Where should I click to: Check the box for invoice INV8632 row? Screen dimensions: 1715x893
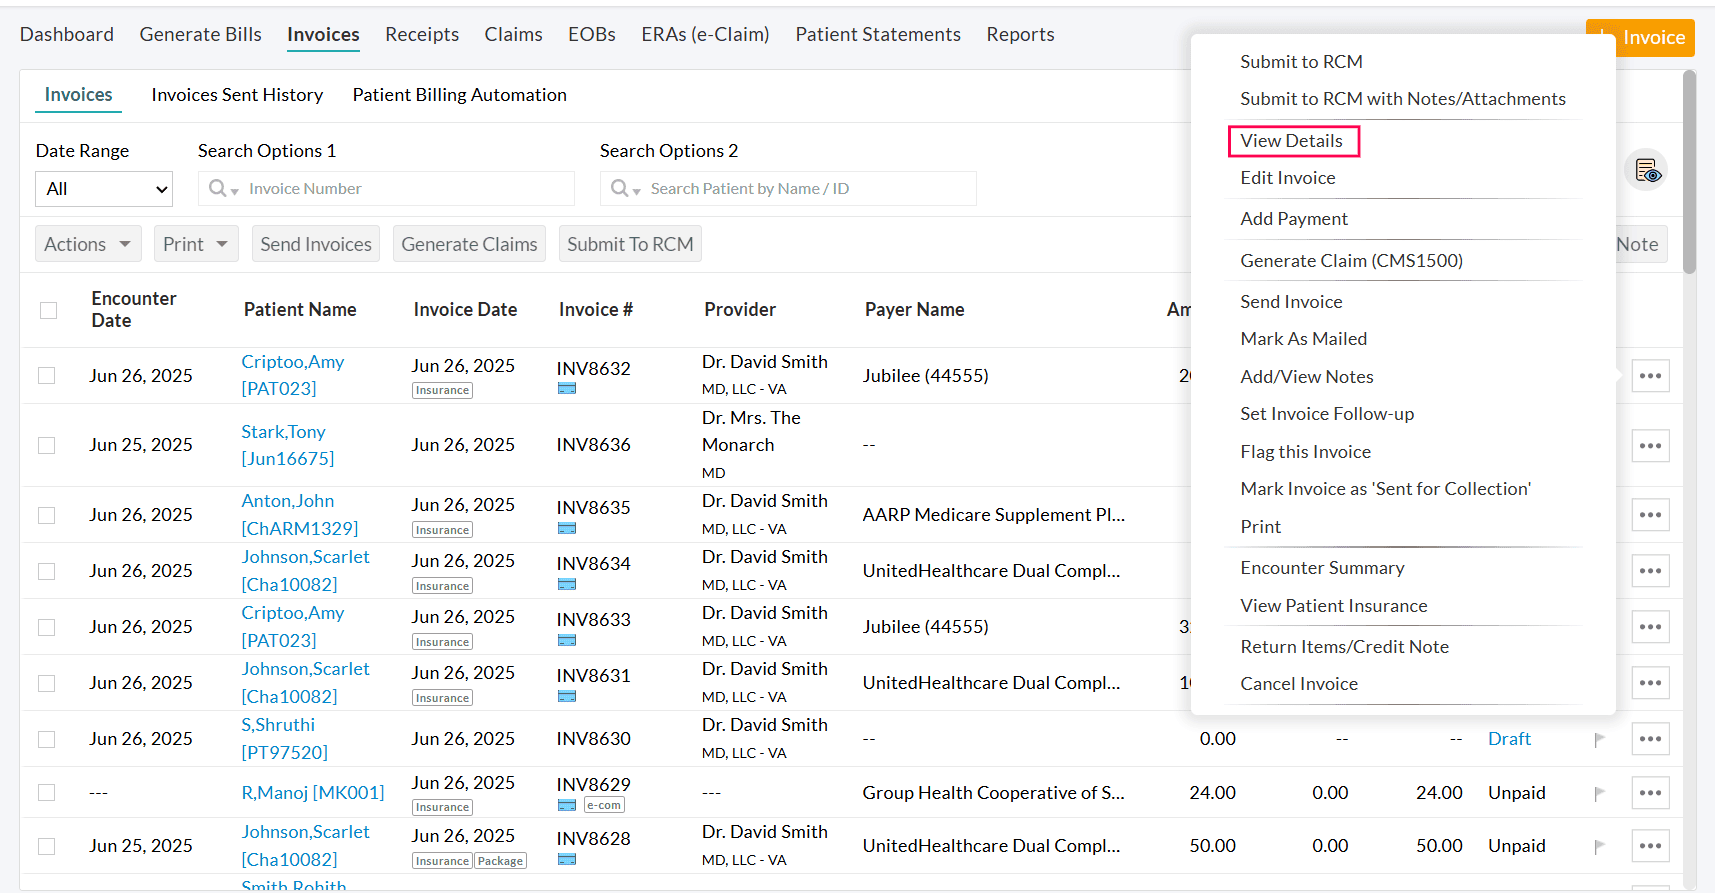[x=46, y=376]
